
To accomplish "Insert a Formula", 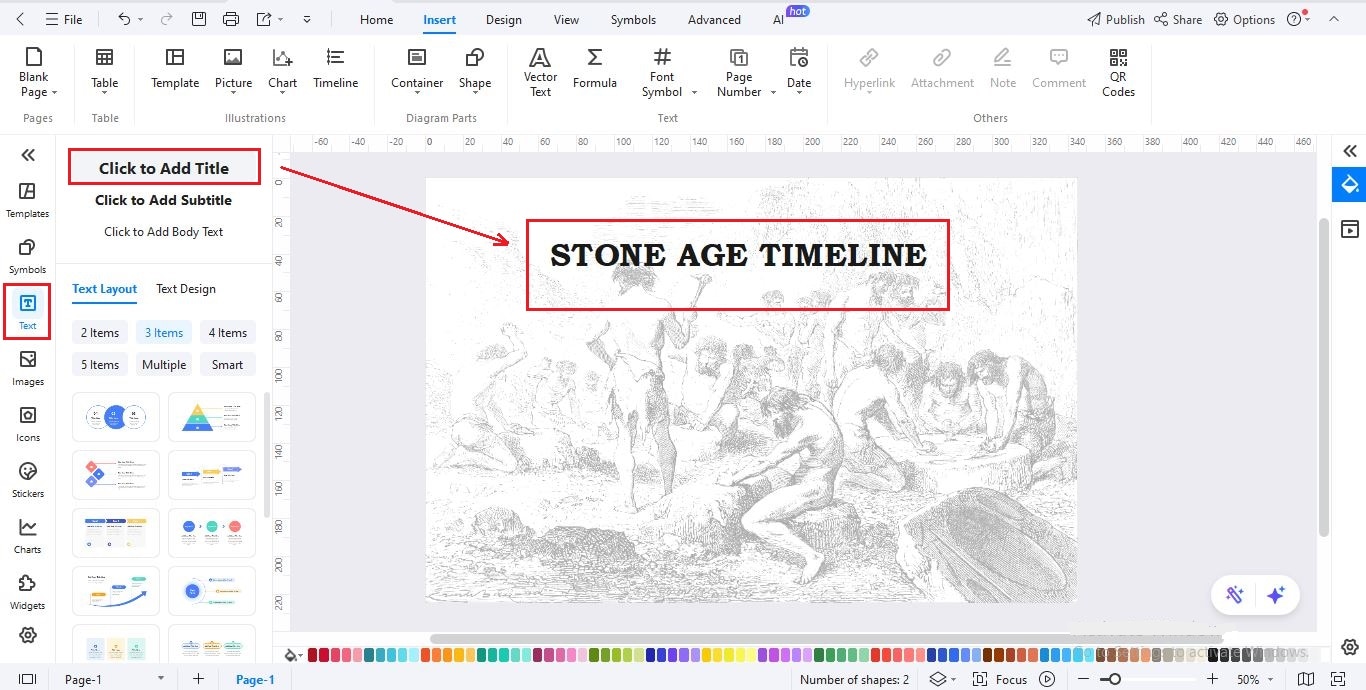I will [595, 70].
